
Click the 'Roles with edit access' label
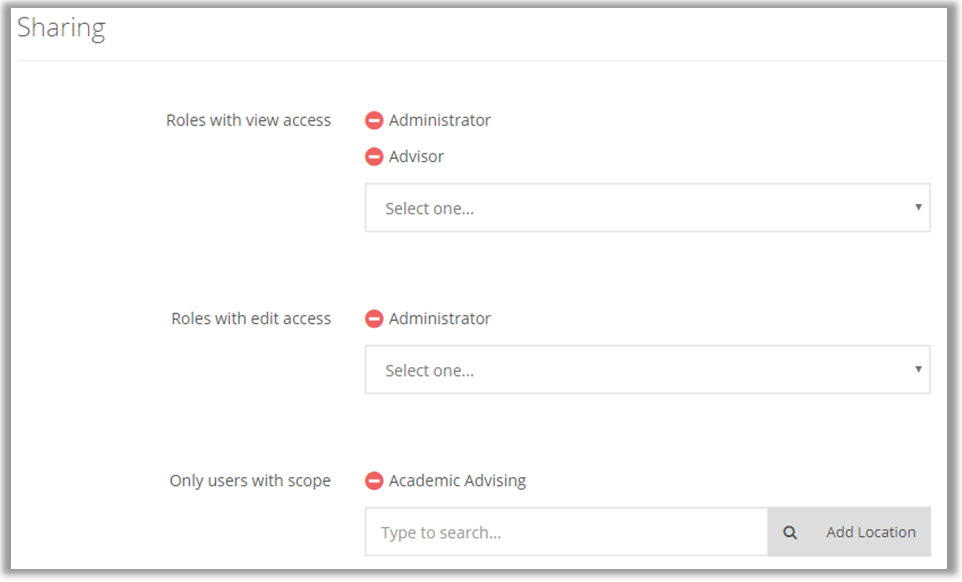tap(251, 319)
